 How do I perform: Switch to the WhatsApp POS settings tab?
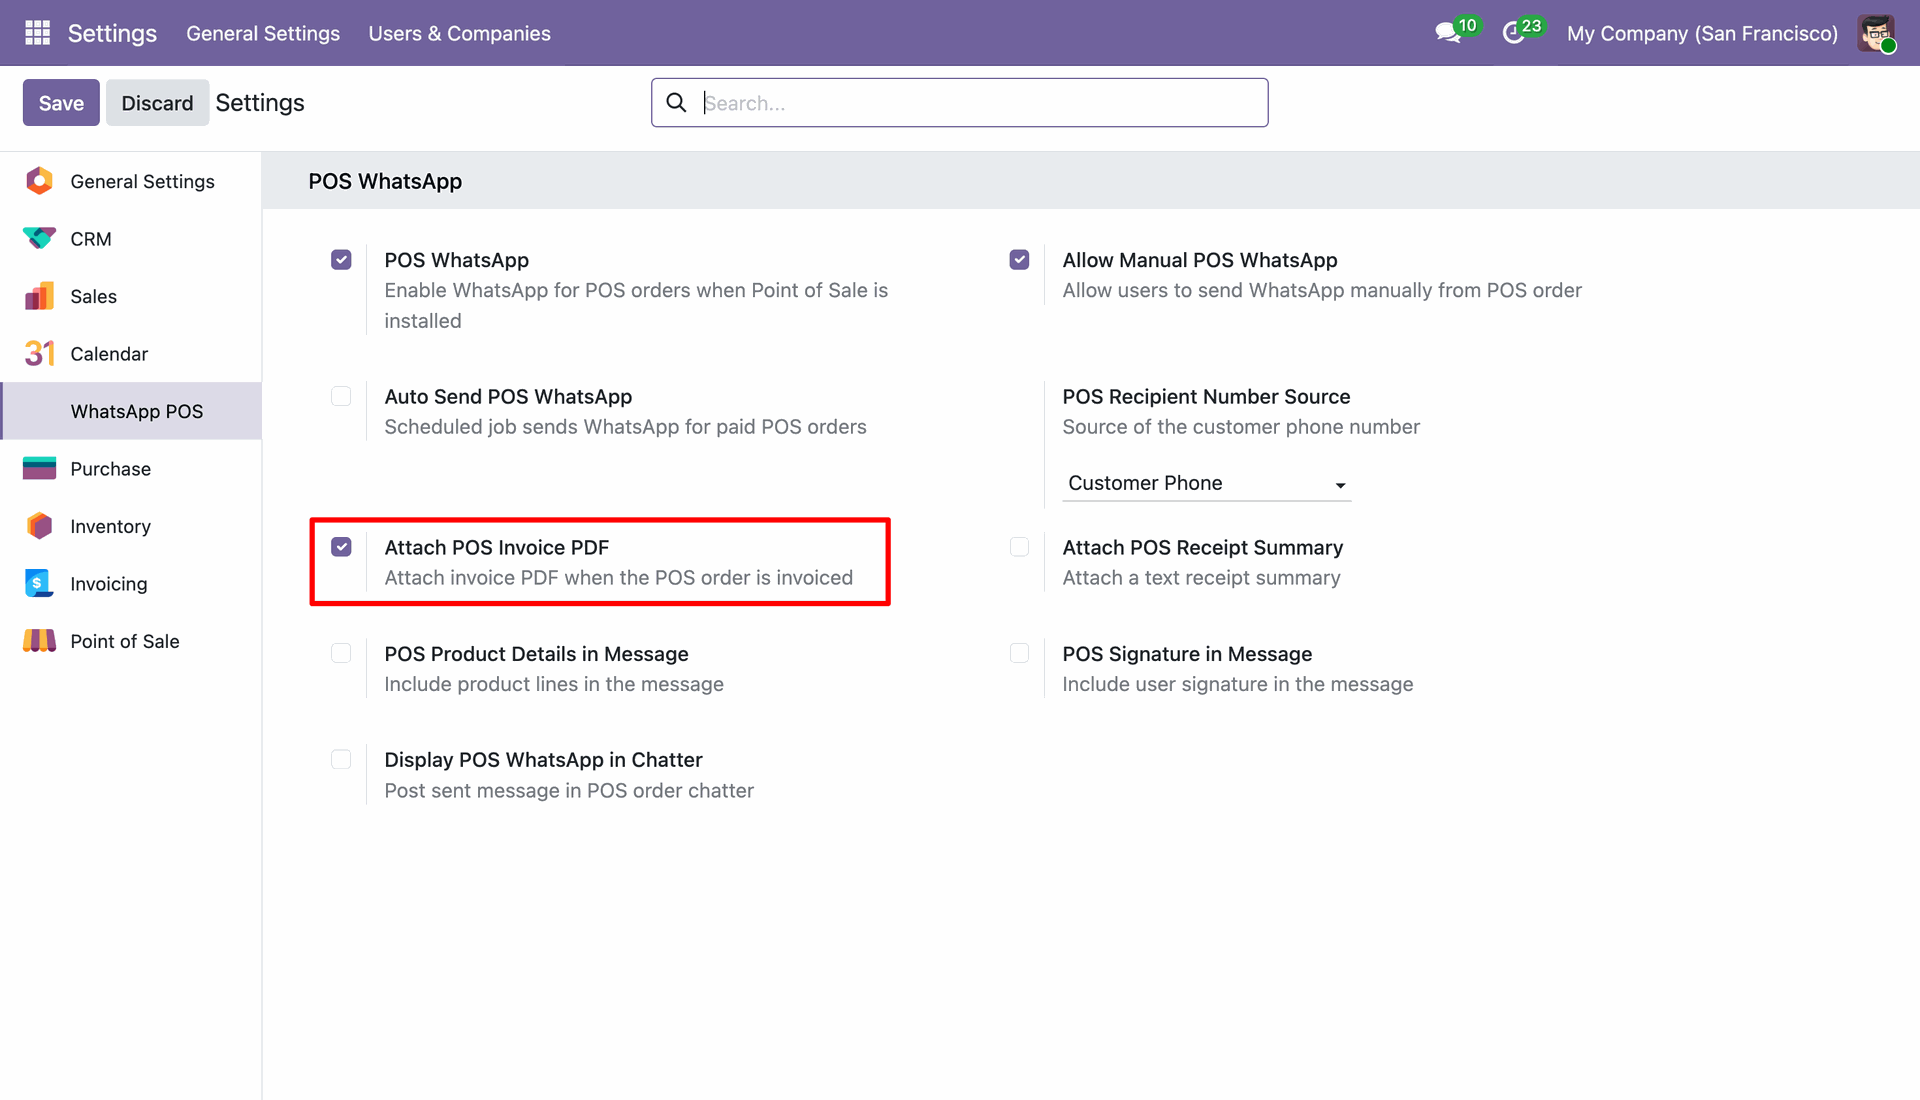click(x=131, y=411)
